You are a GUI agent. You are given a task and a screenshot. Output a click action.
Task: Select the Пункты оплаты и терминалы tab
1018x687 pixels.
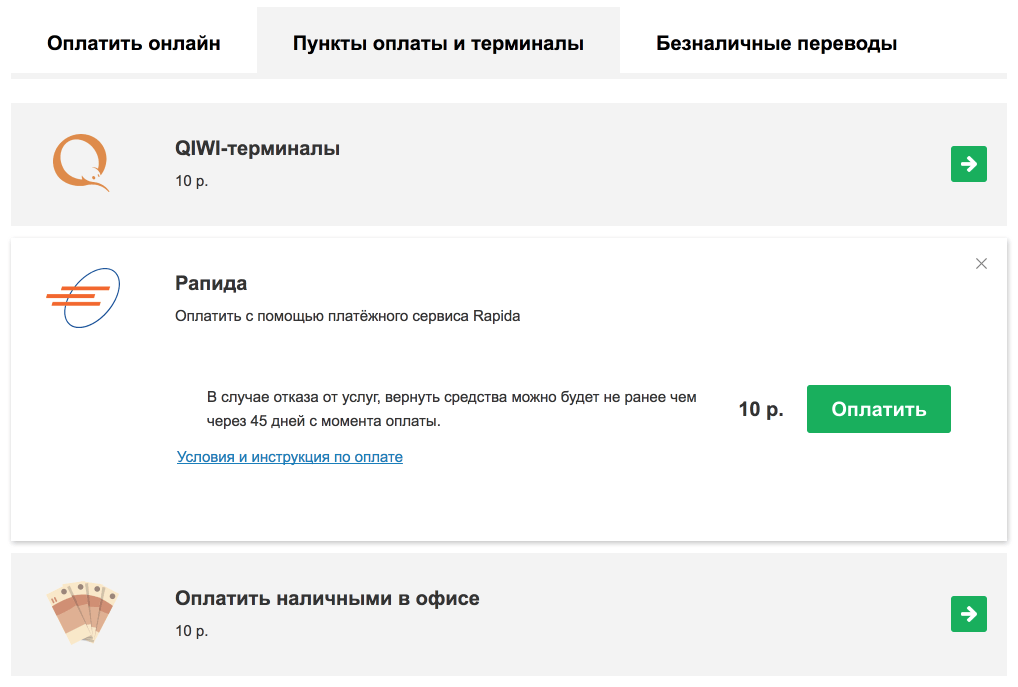coord(438,43)
